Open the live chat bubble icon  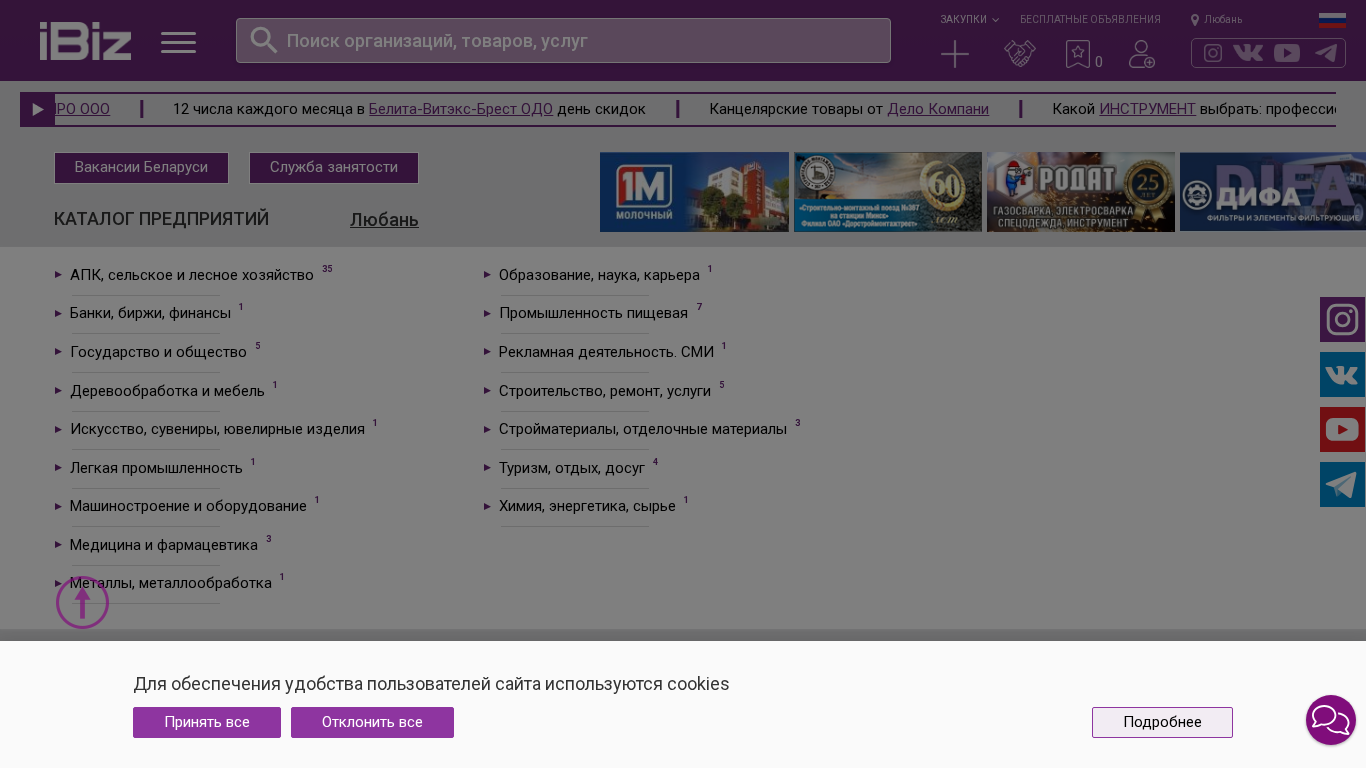[x=1331, y=720]
